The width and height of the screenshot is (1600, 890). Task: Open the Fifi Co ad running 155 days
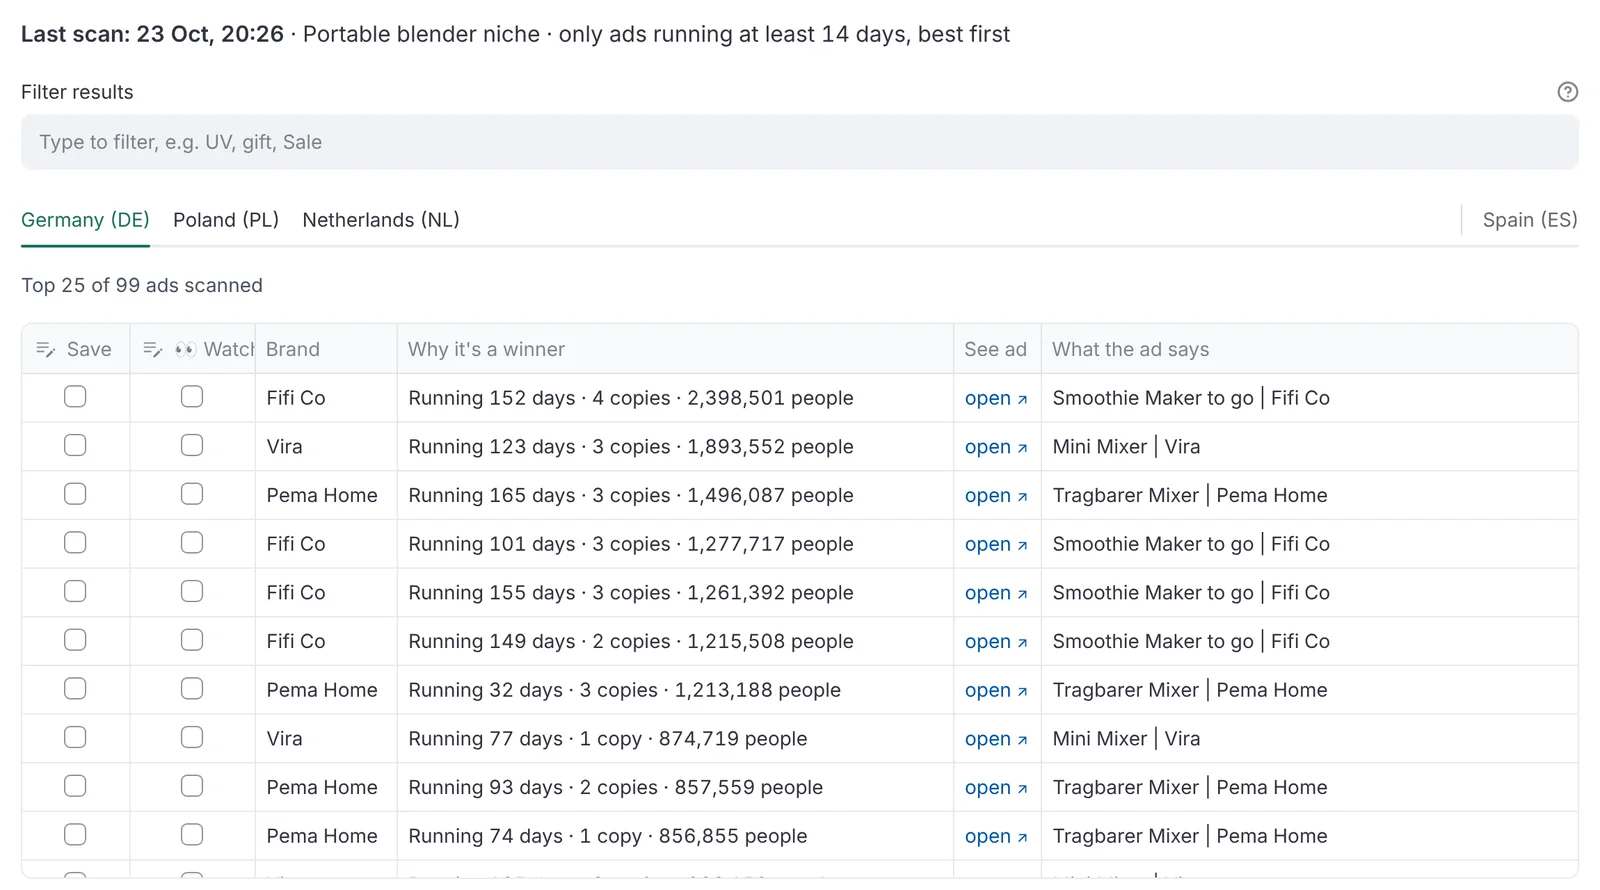[996, 593]
